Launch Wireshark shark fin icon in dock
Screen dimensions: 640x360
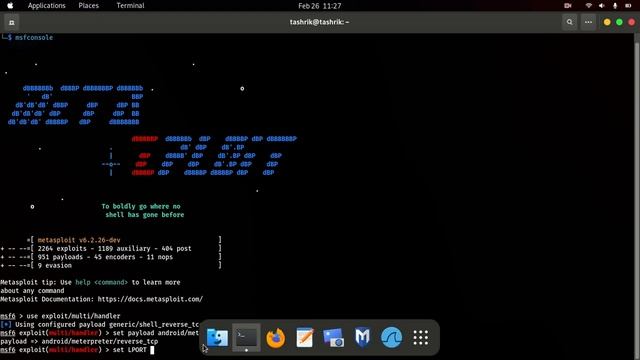coord(391,338)
